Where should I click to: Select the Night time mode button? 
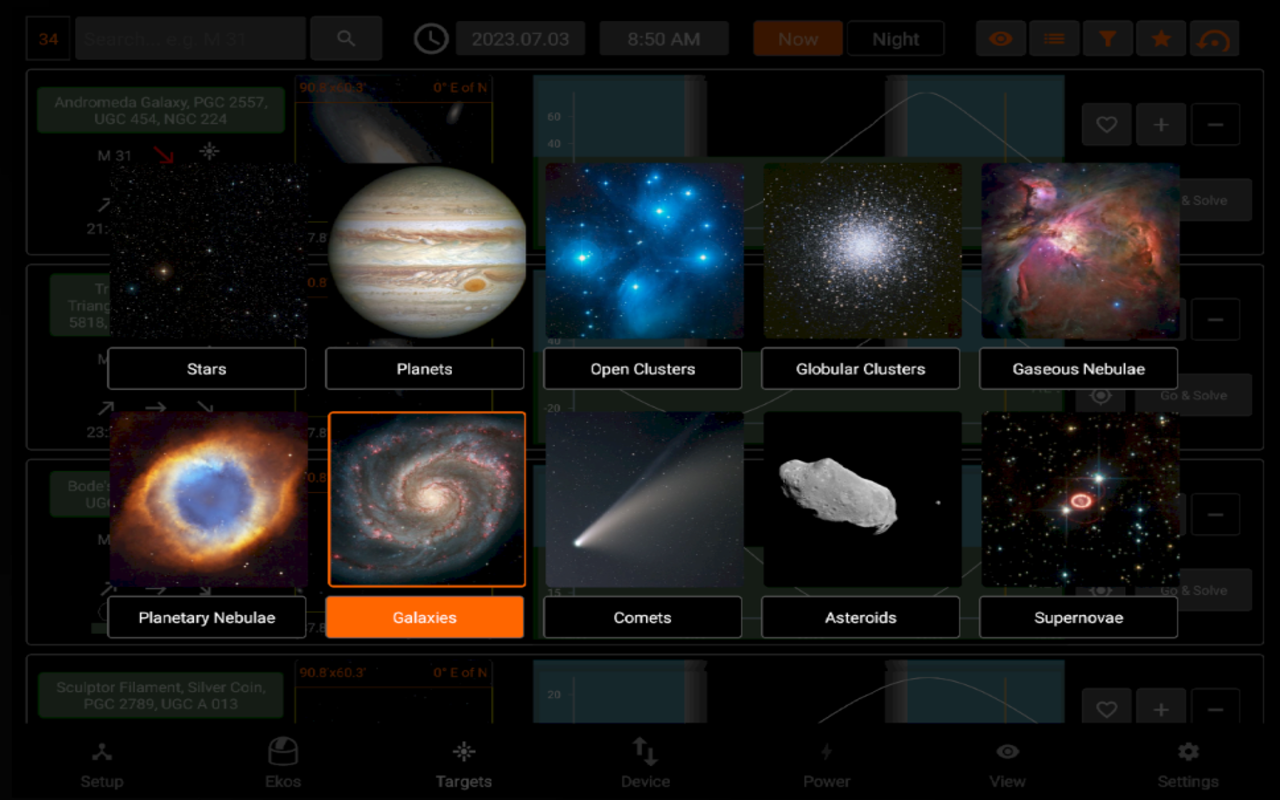point(895,39)
